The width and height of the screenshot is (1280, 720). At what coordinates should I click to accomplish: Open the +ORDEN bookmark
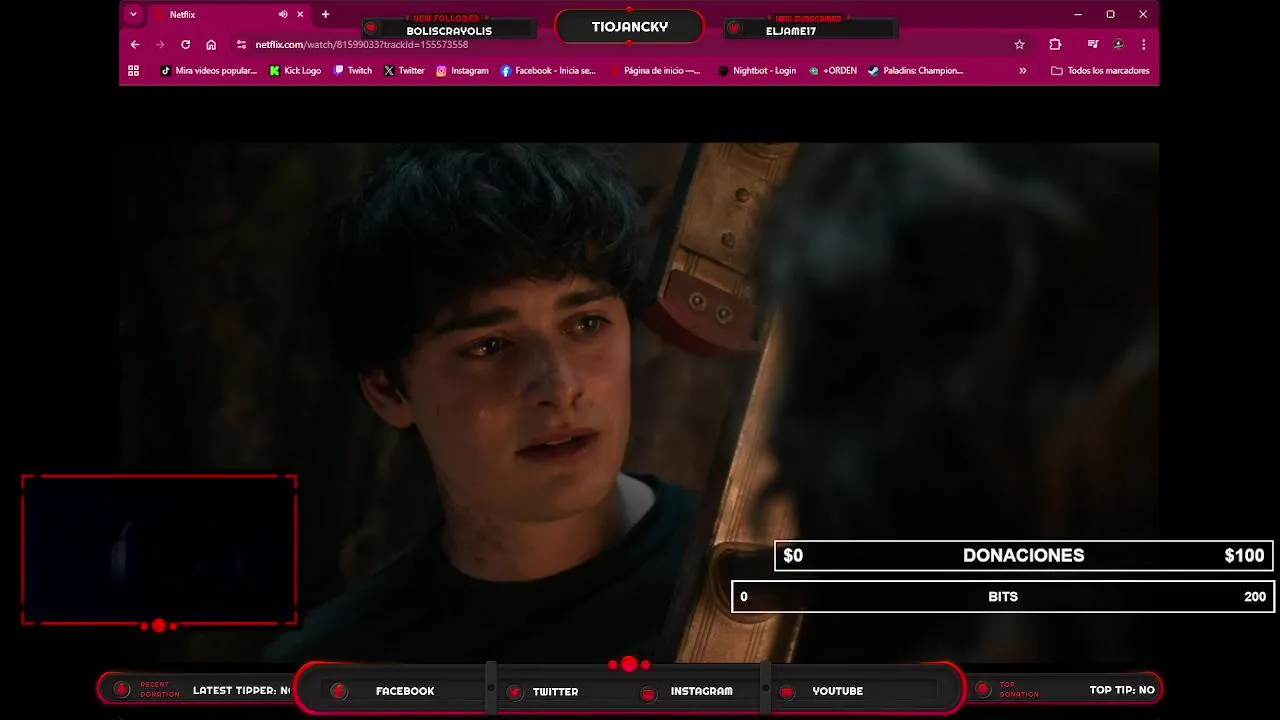[832, 71]
